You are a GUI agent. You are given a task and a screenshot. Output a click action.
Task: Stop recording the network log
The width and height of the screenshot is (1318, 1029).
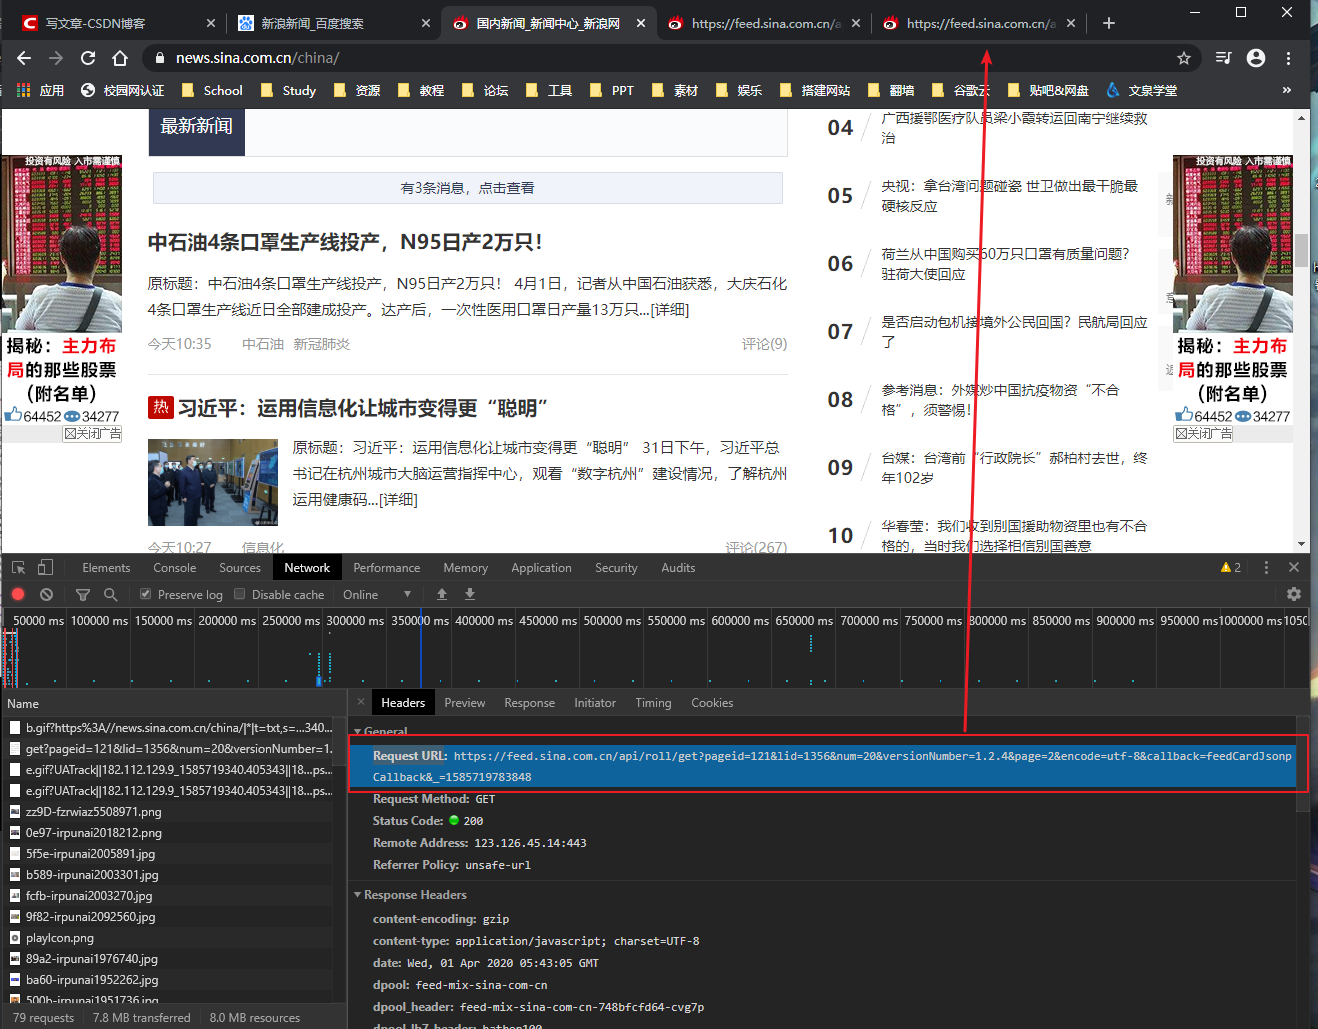[x=18, y=594]
